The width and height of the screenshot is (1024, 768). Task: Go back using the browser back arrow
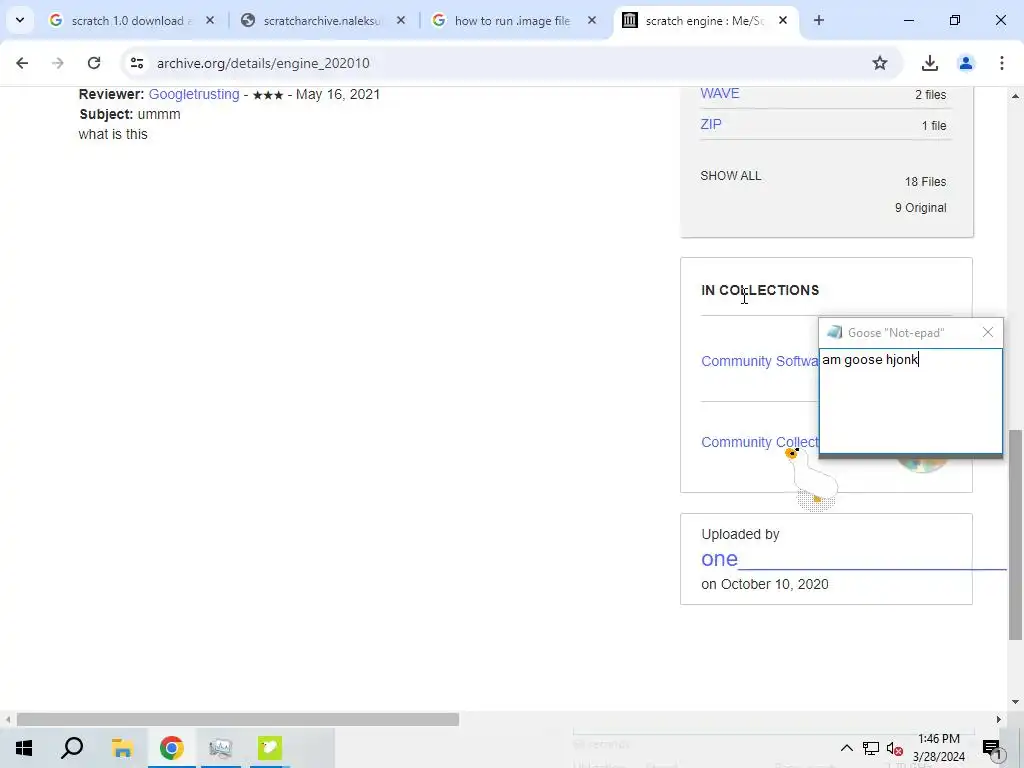tap(22, 63)
